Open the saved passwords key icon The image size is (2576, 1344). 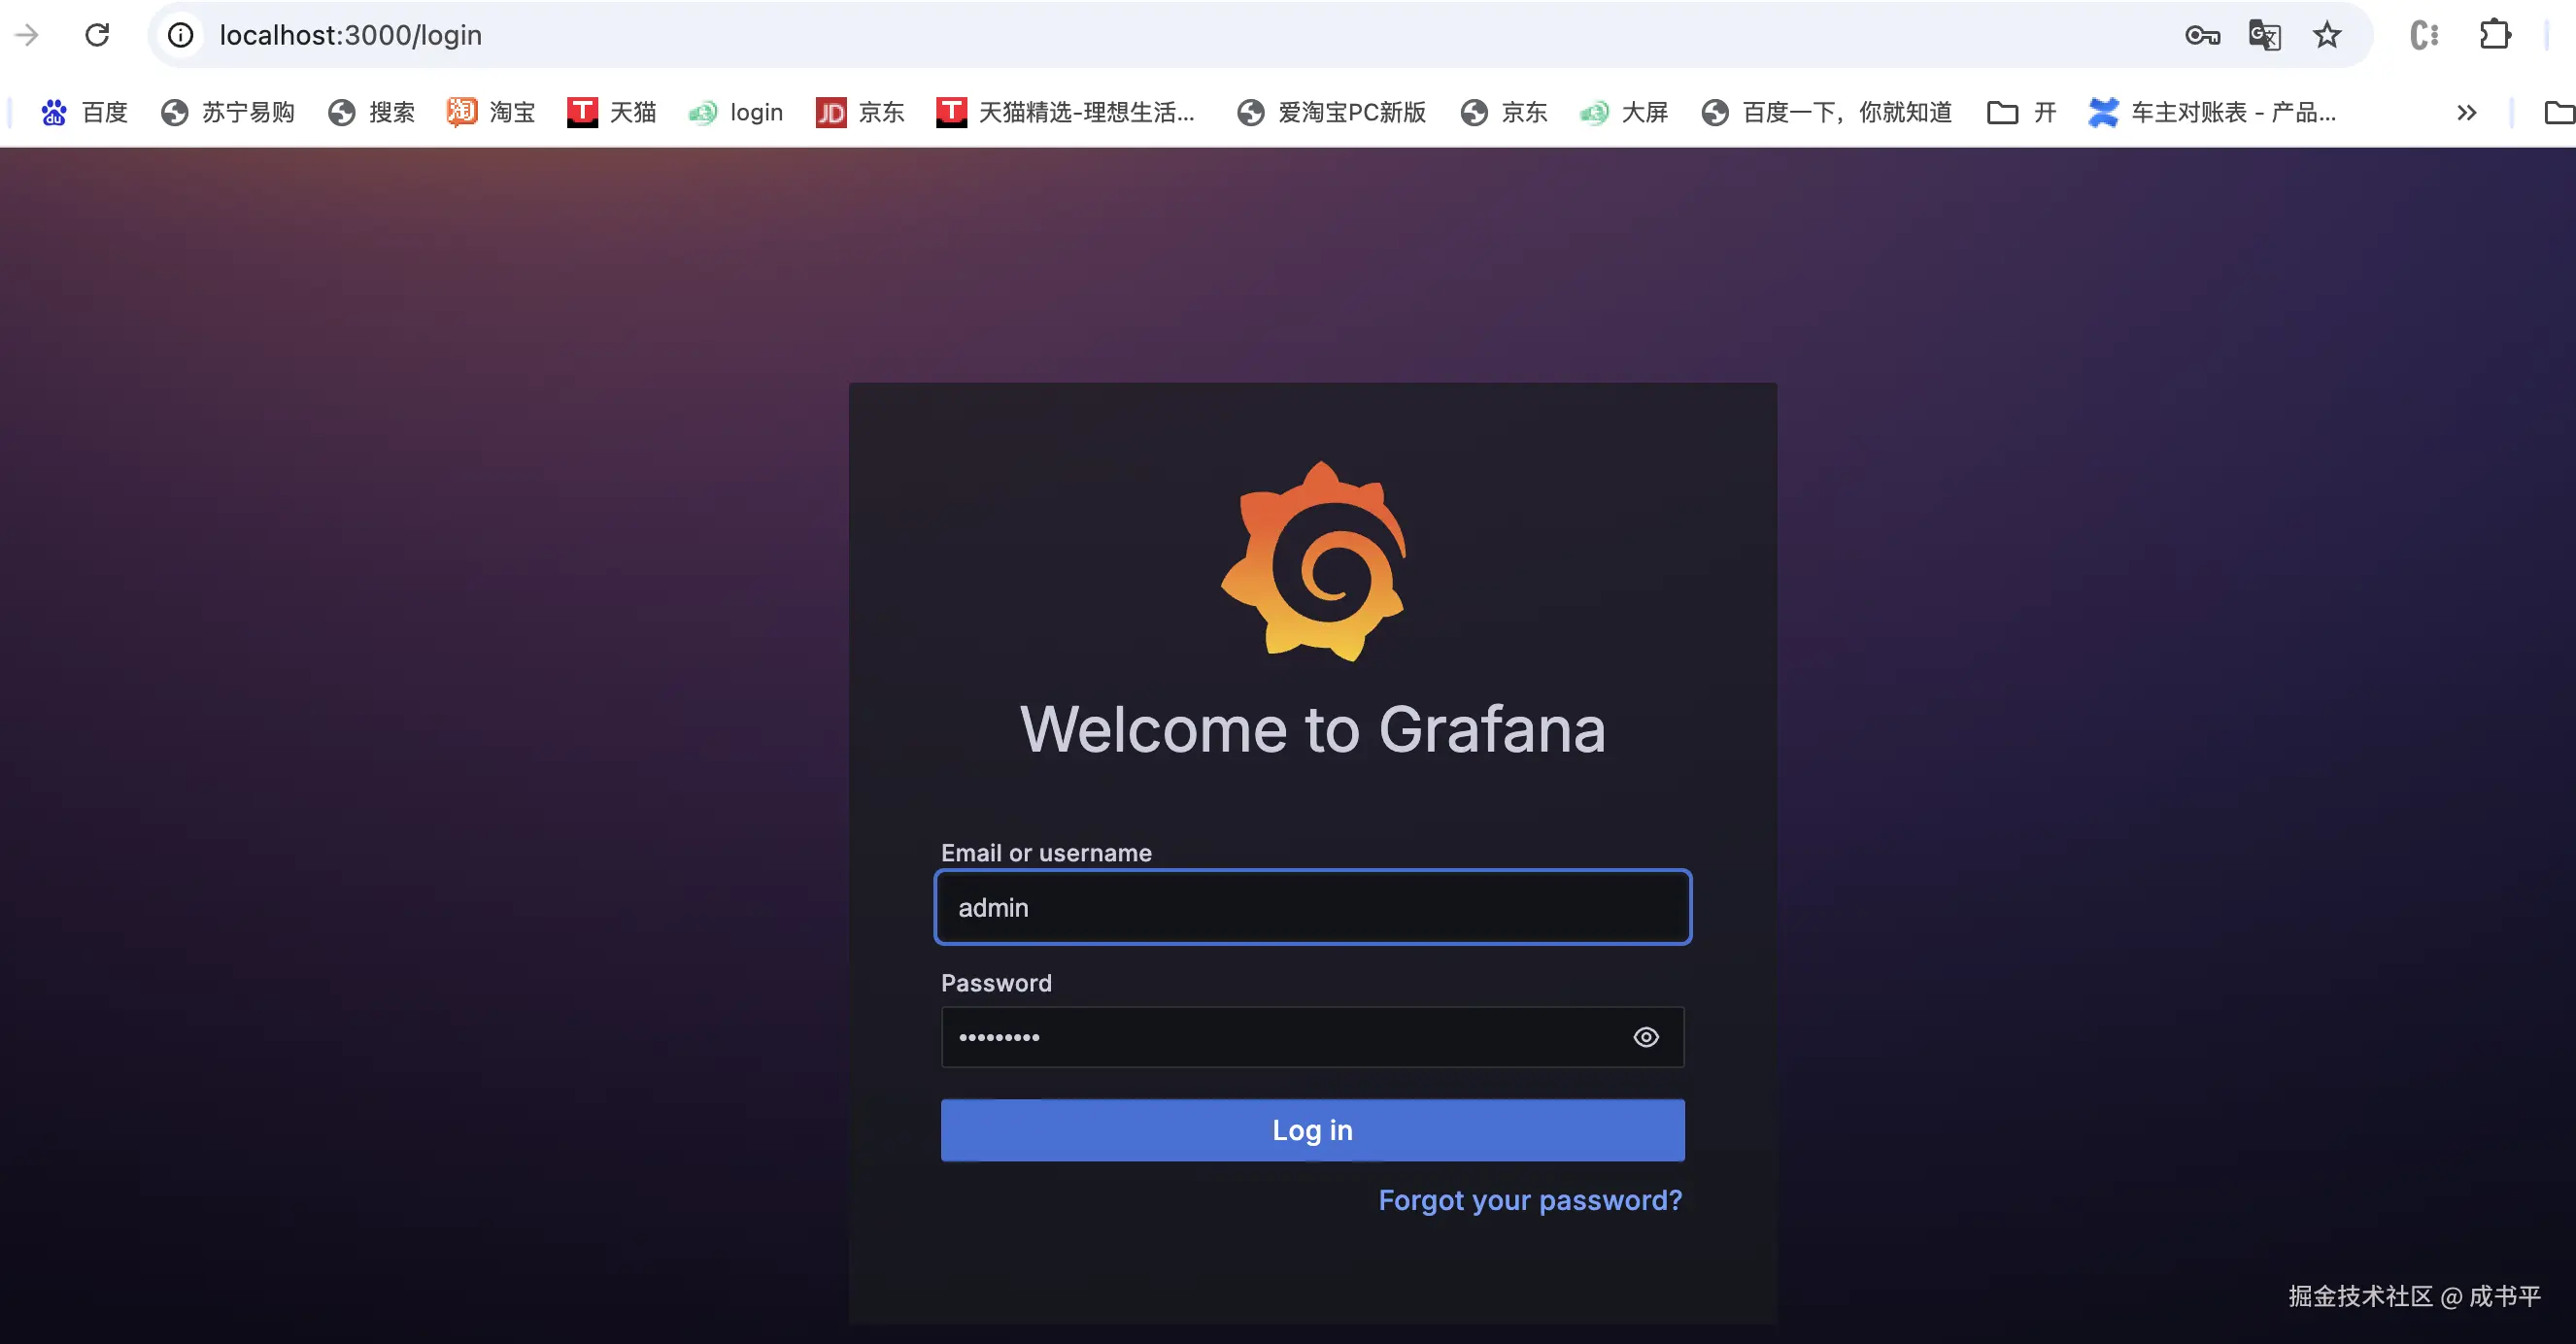tap(2202, 35)
